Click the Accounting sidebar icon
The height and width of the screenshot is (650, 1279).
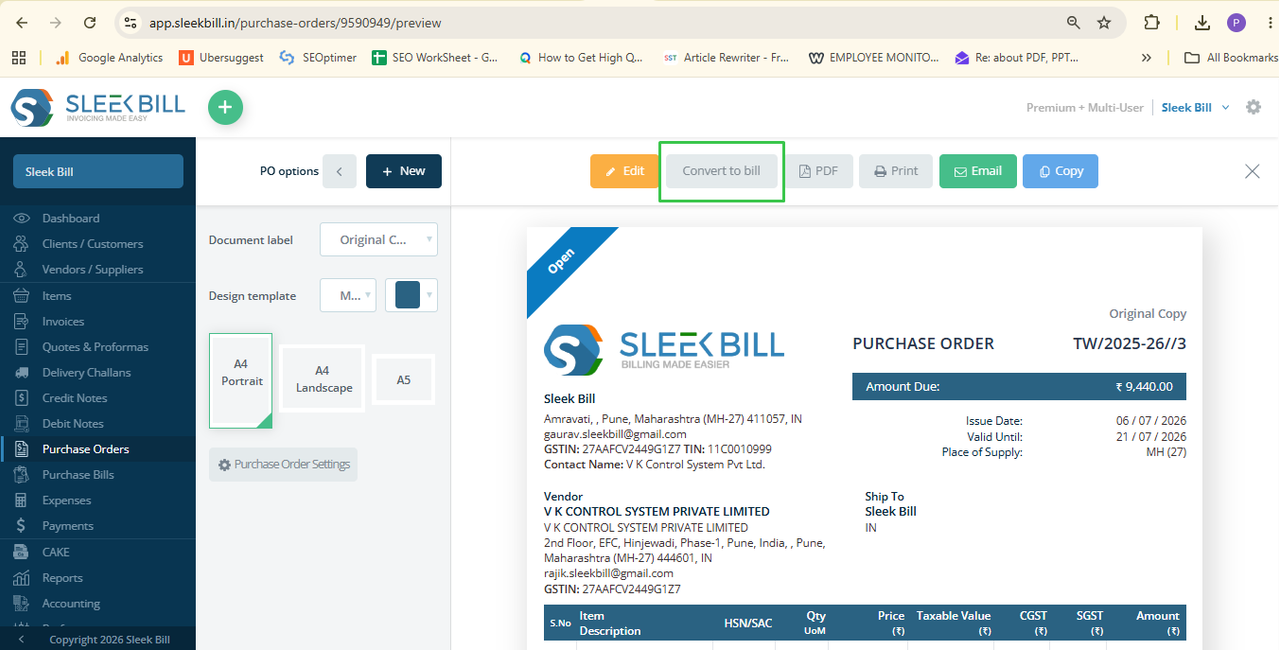click(21, 603)
